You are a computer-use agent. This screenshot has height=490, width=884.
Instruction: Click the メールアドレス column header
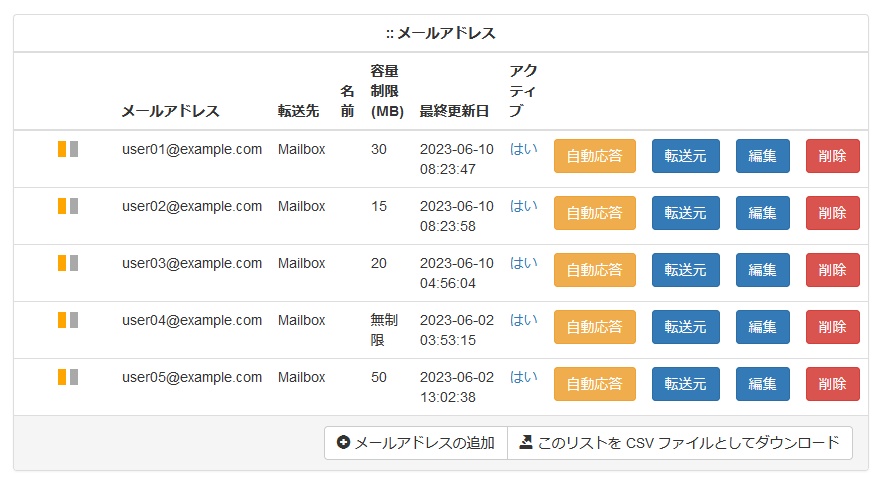pos(170,111)
